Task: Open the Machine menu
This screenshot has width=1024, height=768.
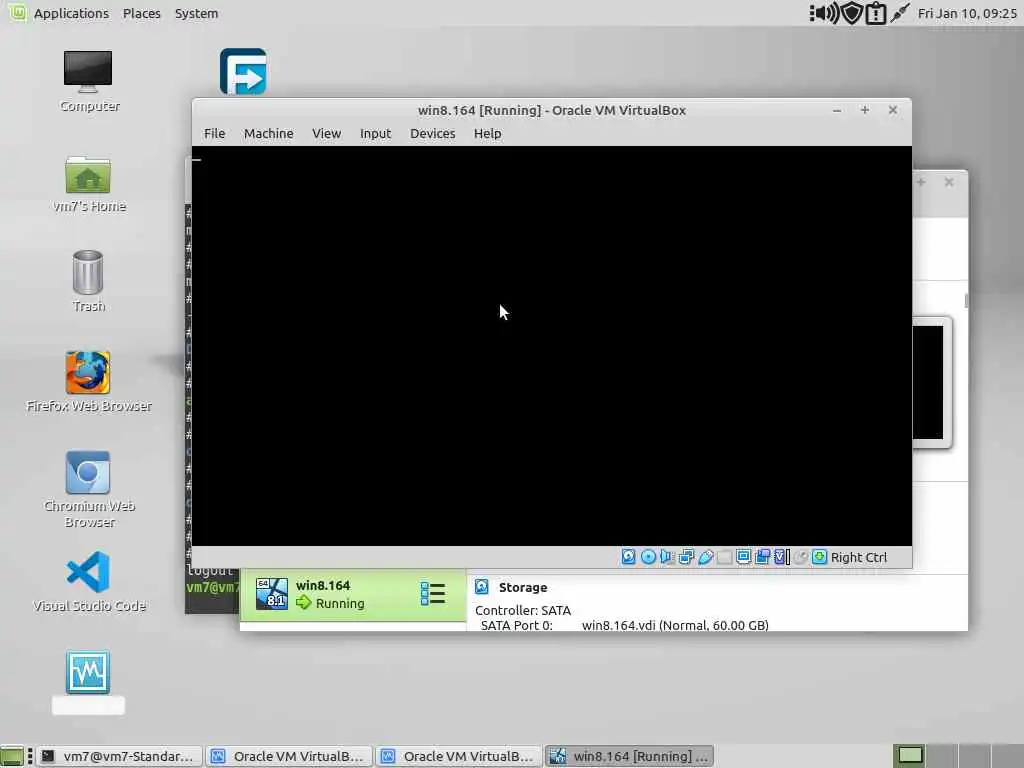Action: (x=268, y=133)
